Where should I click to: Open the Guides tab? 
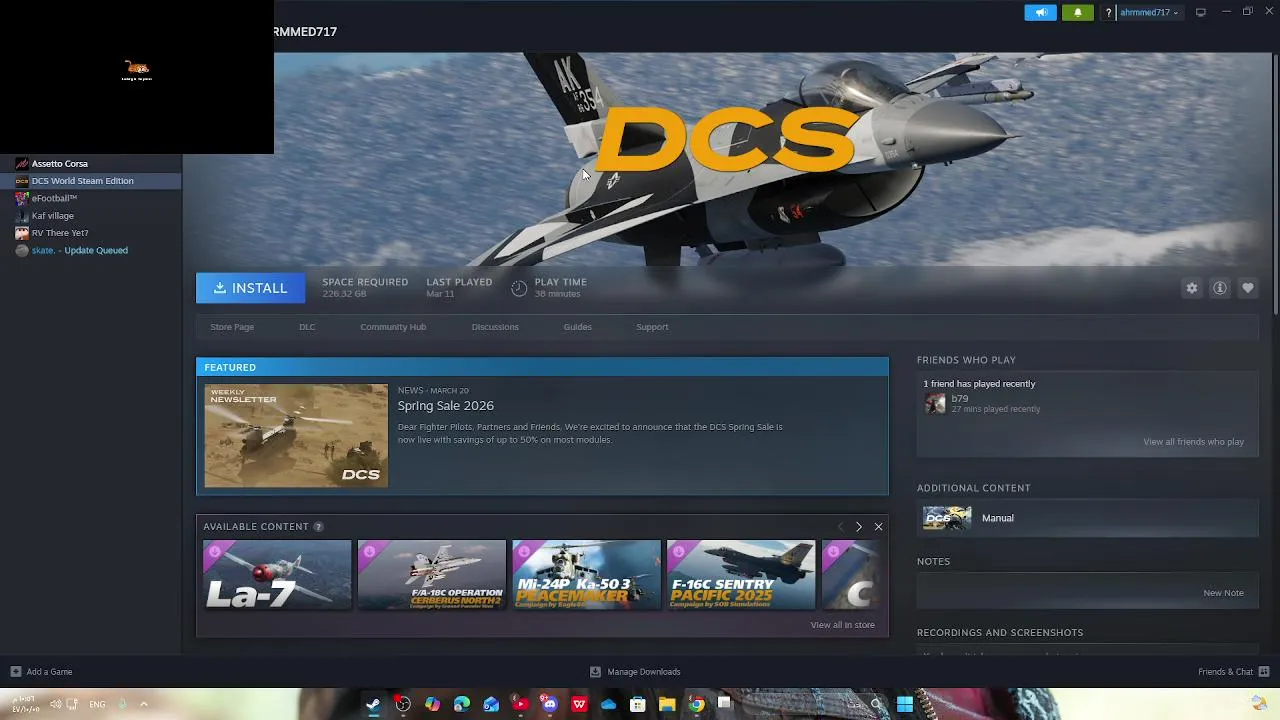577,327
